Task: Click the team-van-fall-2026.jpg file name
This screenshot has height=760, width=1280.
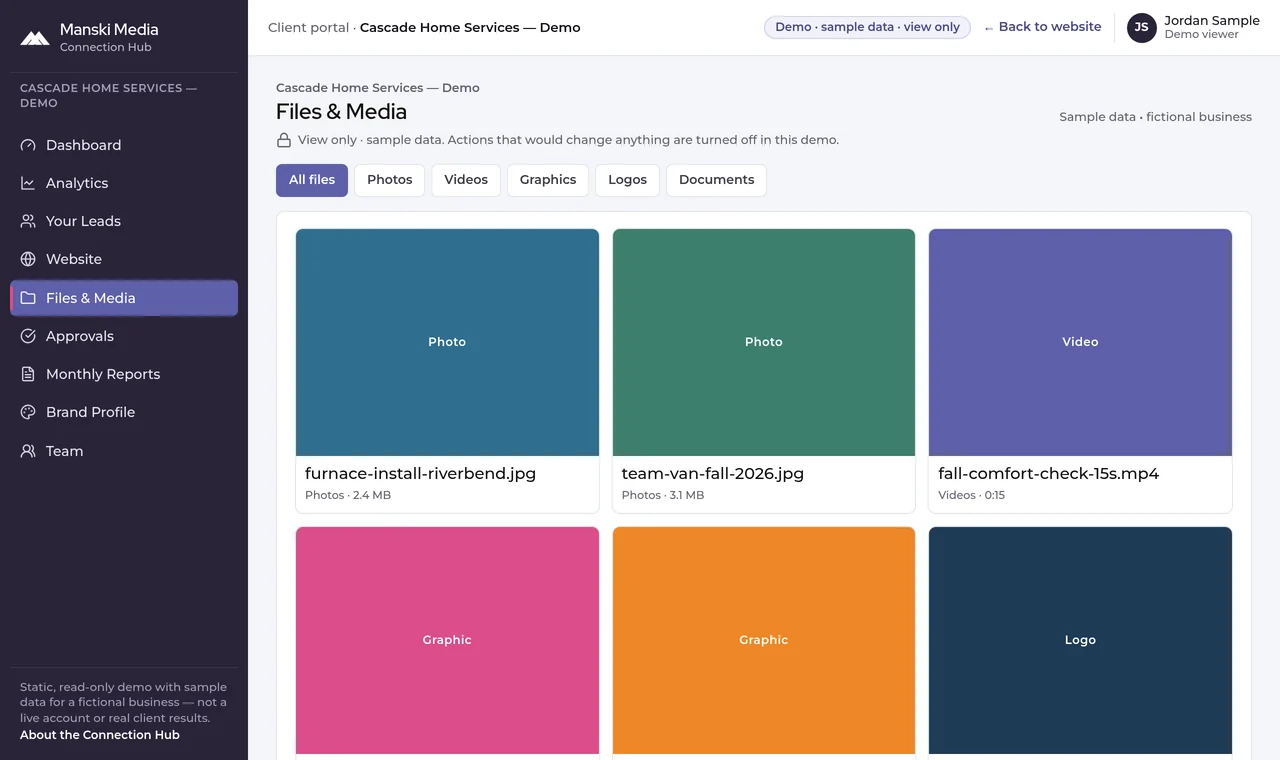Action: pos(713,474)
